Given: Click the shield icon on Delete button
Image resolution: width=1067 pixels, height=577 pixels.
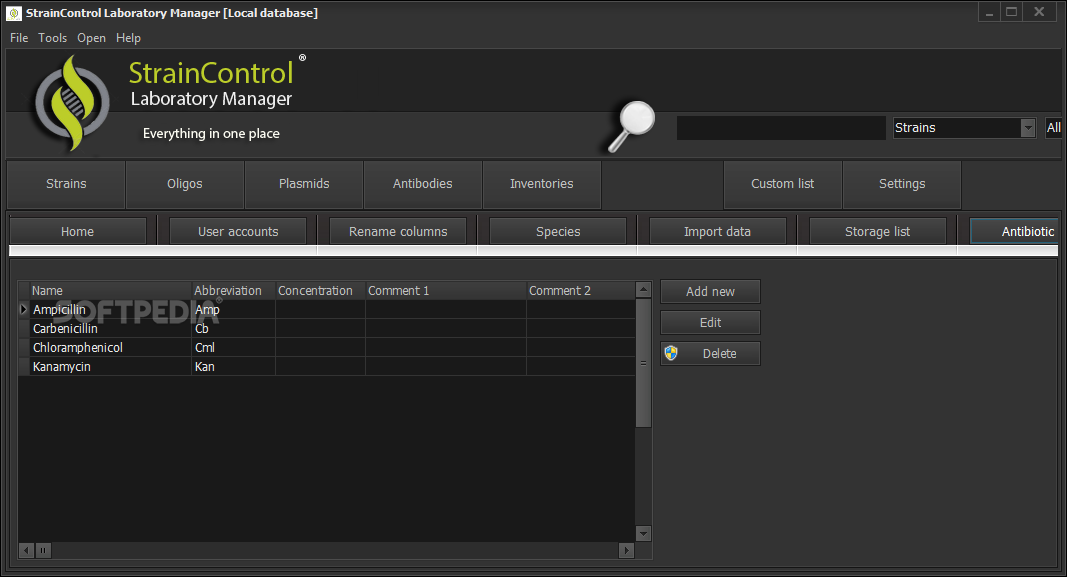Looking at the screenshot, I should (671, 353).
